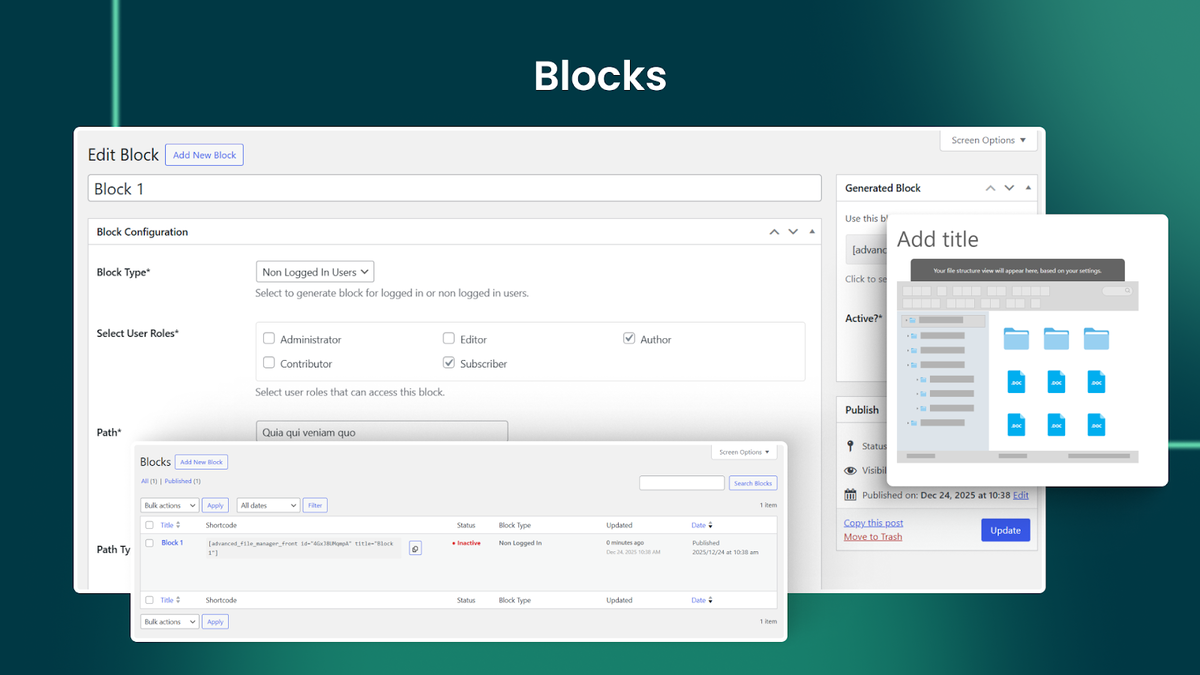Screen dimensions: 1200x675
Task: Switch to the Published filter view
Action: pyautogui.click(x=178, y=481)
